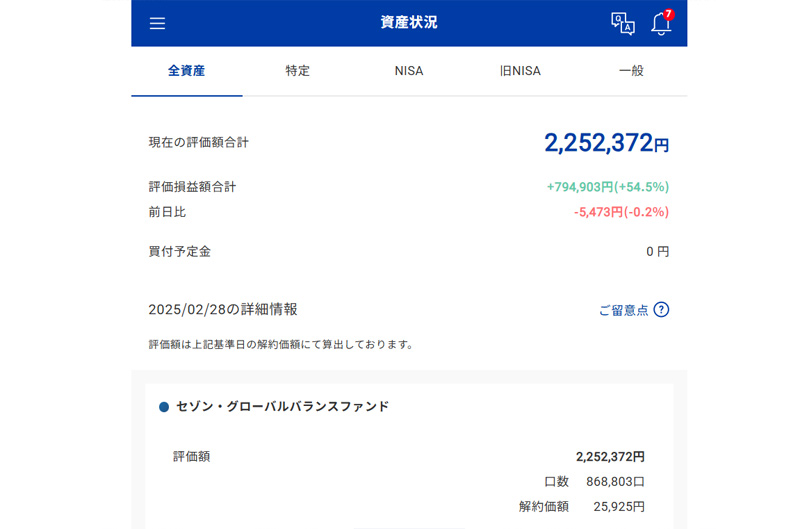Open the language translation icon
The height and width of the screenshot is (529, 800).
[x=623, y=23]
